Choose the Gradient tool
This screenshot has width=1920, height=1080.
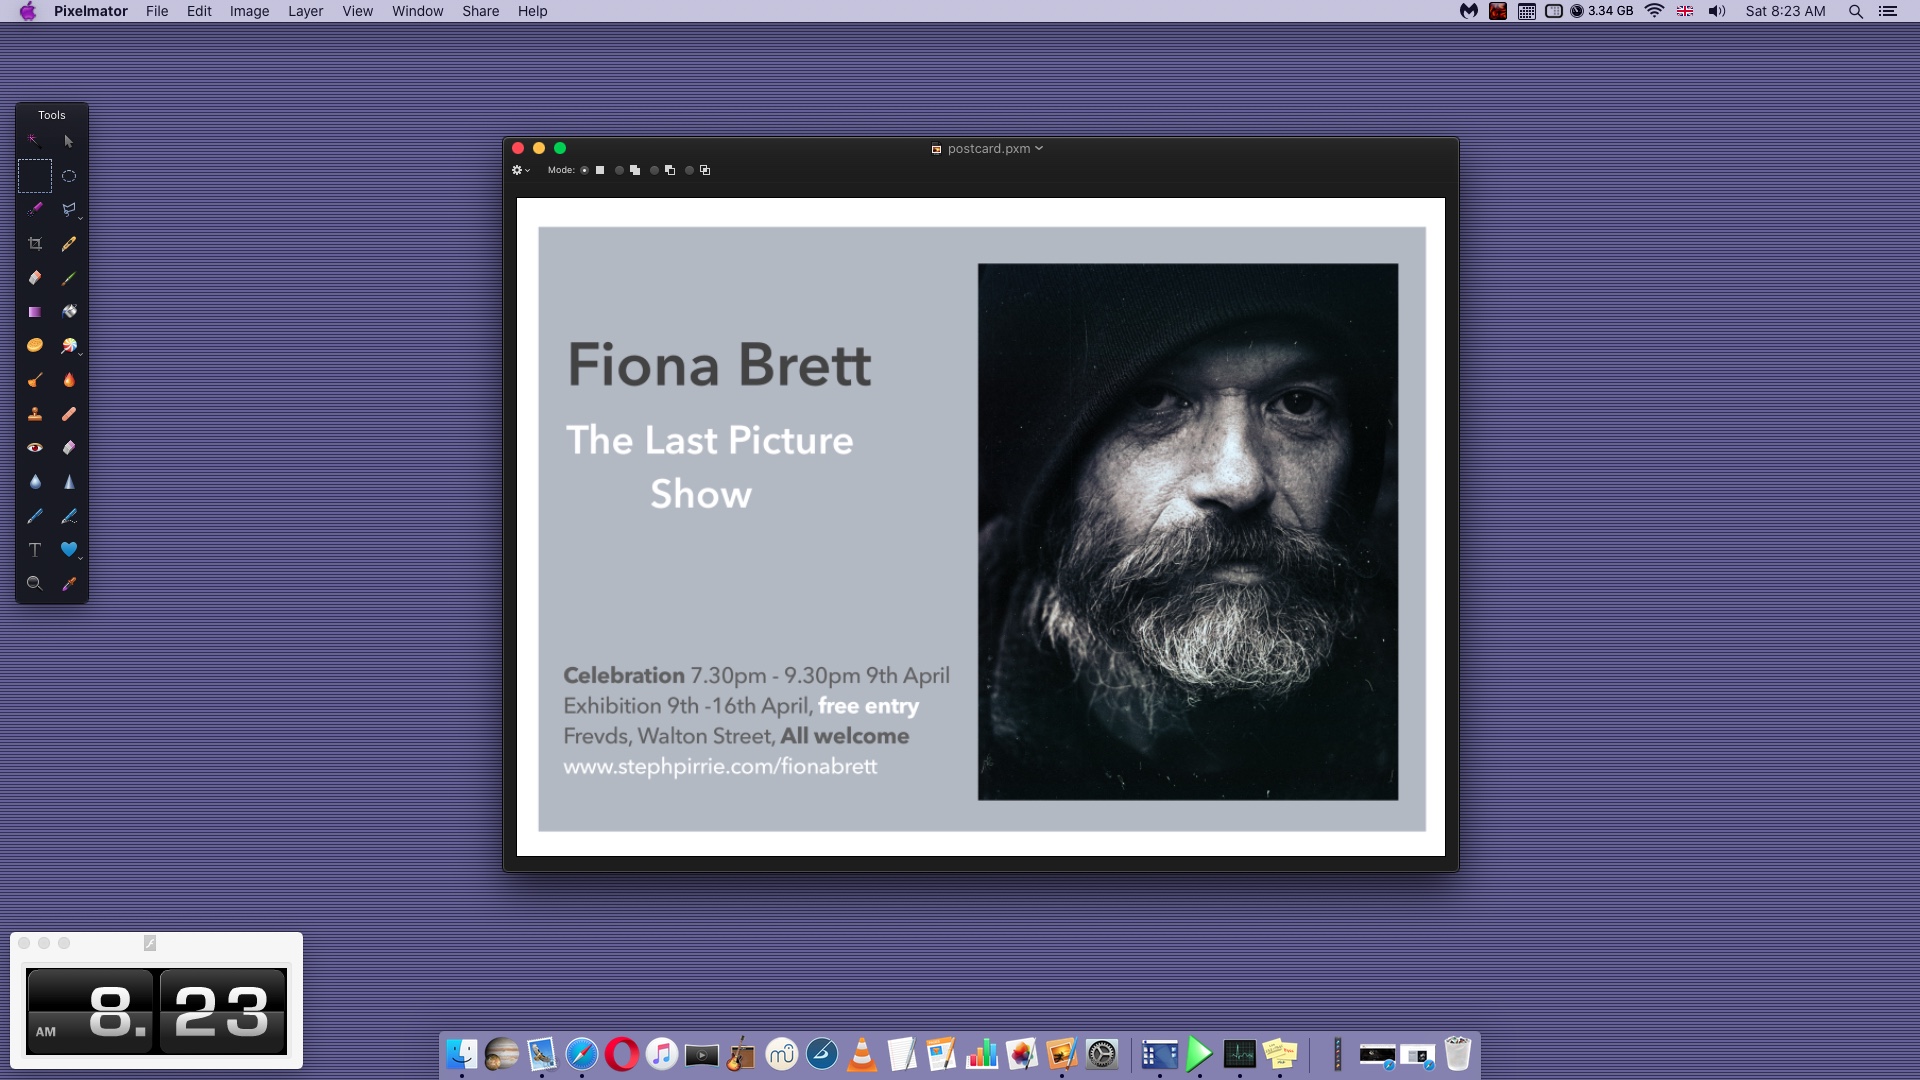click(35, 312)
